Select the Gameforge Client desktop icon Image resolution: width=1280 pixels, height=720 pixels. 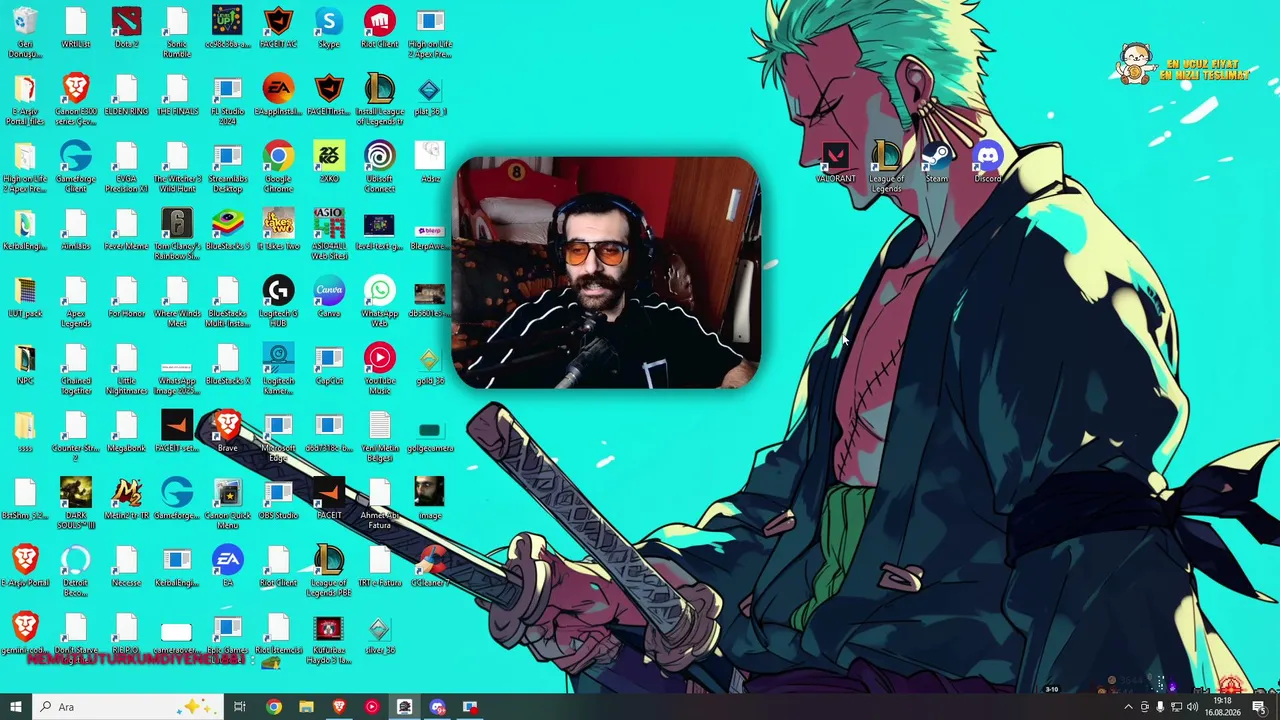(76, 166)
